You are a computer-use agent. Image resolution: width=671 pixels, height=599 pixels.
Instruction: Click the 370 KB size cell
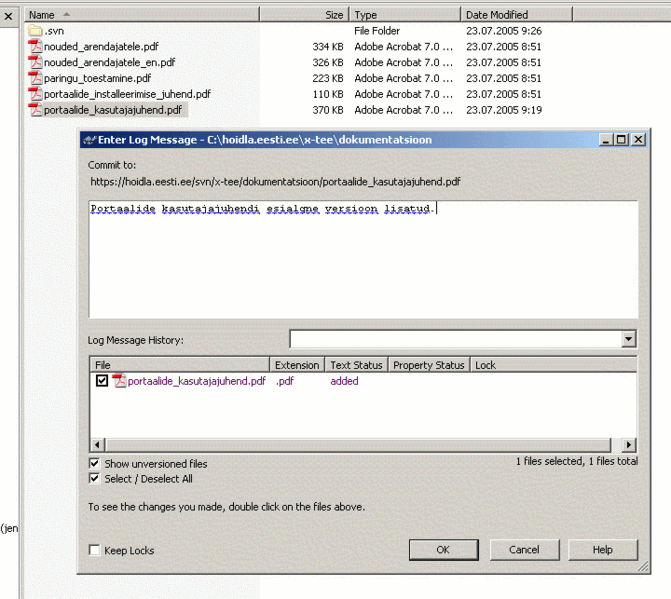pos(328,110)
